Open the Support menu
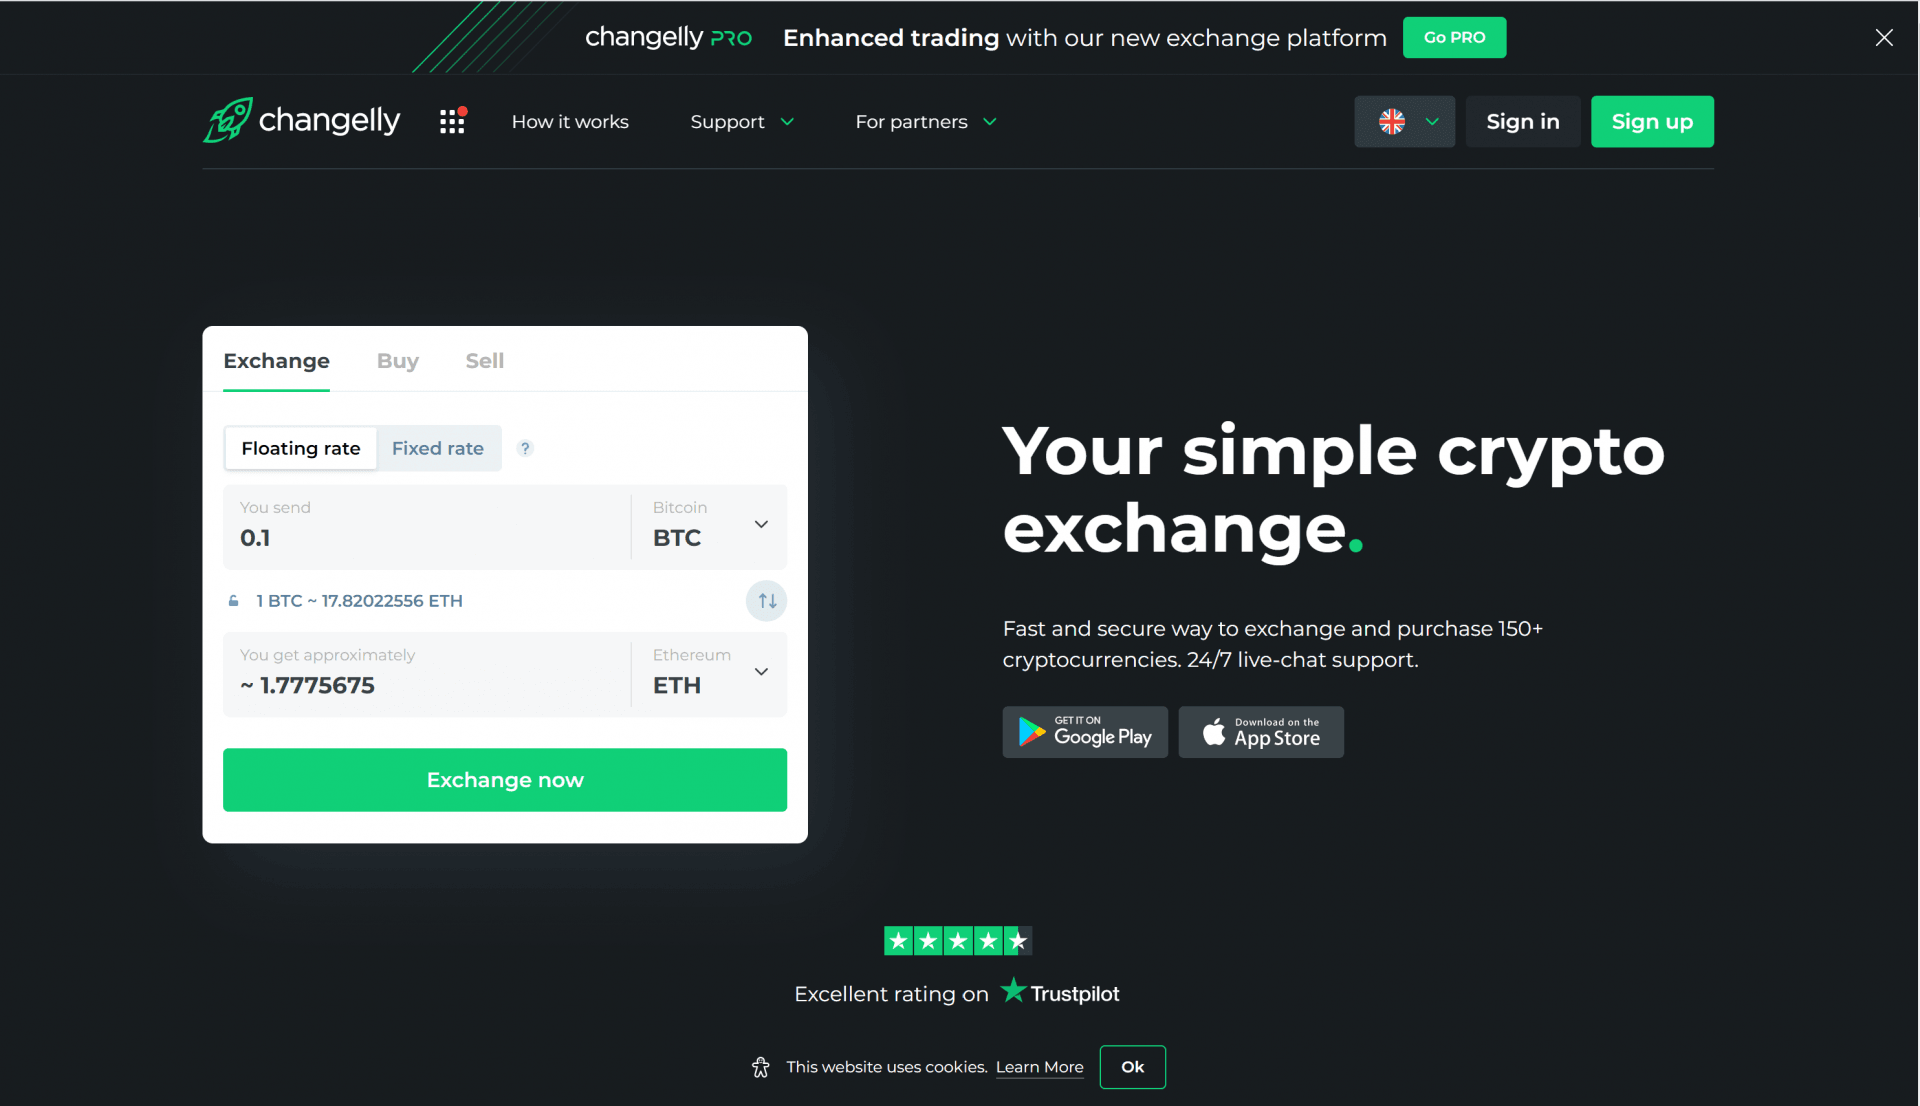 pyautogui.click(x=740, y=120)
